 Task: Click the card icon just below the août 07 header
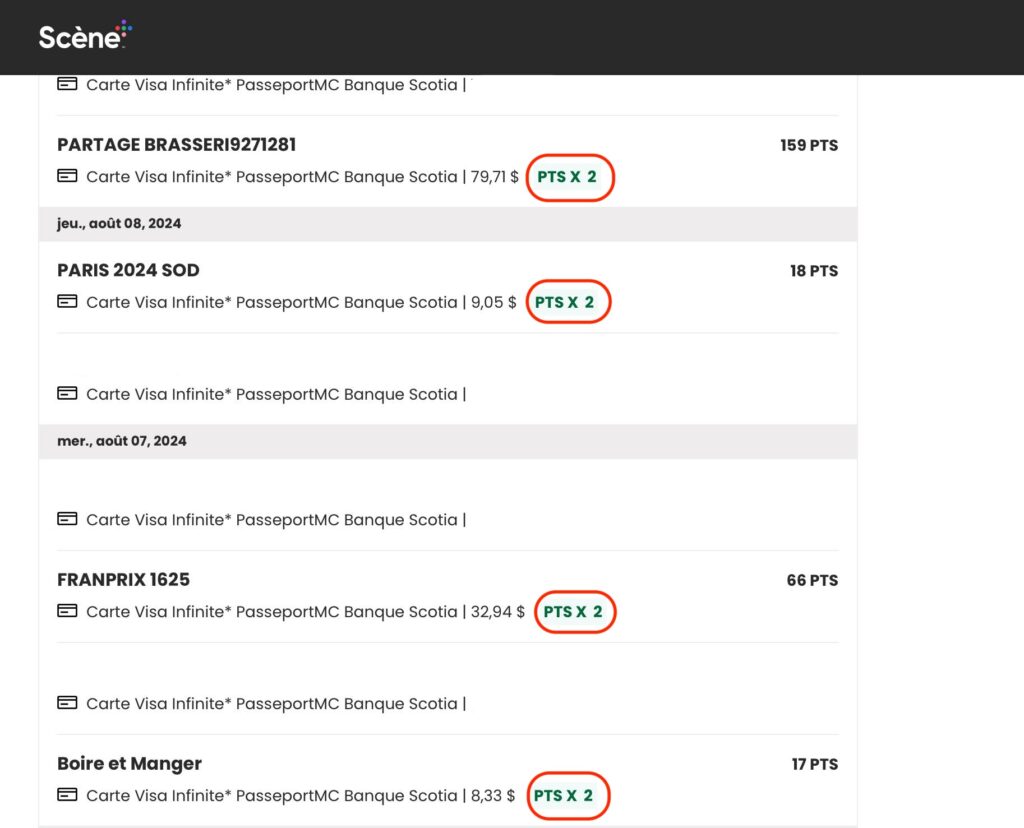click(x=67, y=519)
